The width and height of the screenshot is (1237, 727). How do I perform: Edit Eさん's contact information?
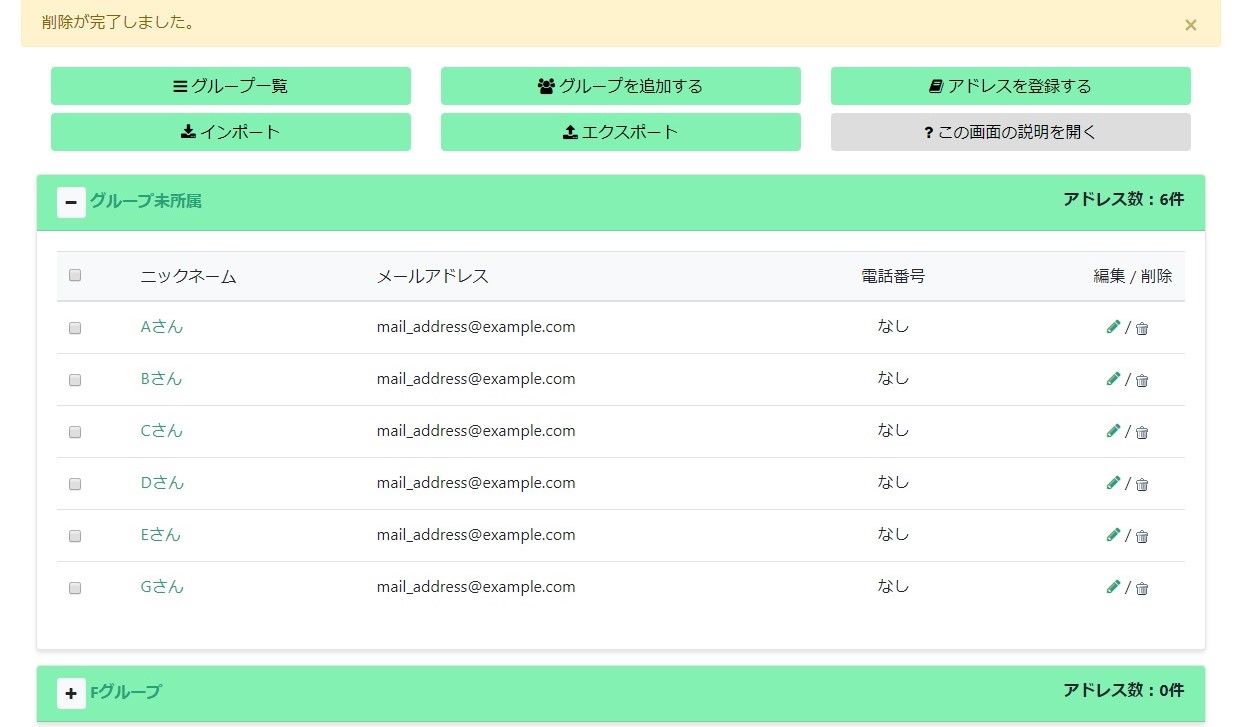[x=1113, y=535]
